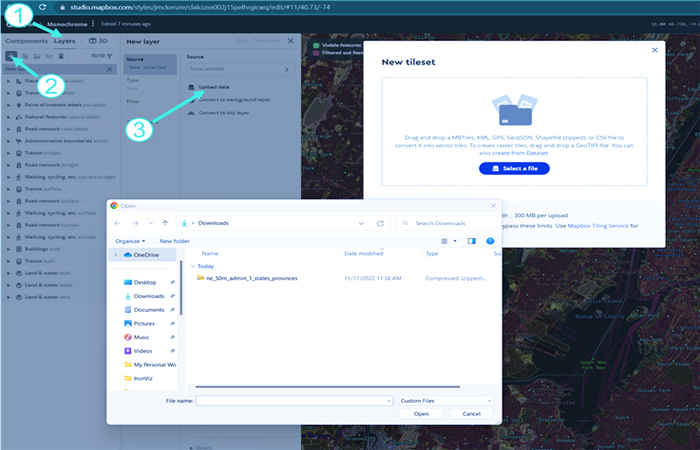Expand the Point of interest labels layer group
The width and height of the screenshot is (700, 450).
click(x=8, y=105)
